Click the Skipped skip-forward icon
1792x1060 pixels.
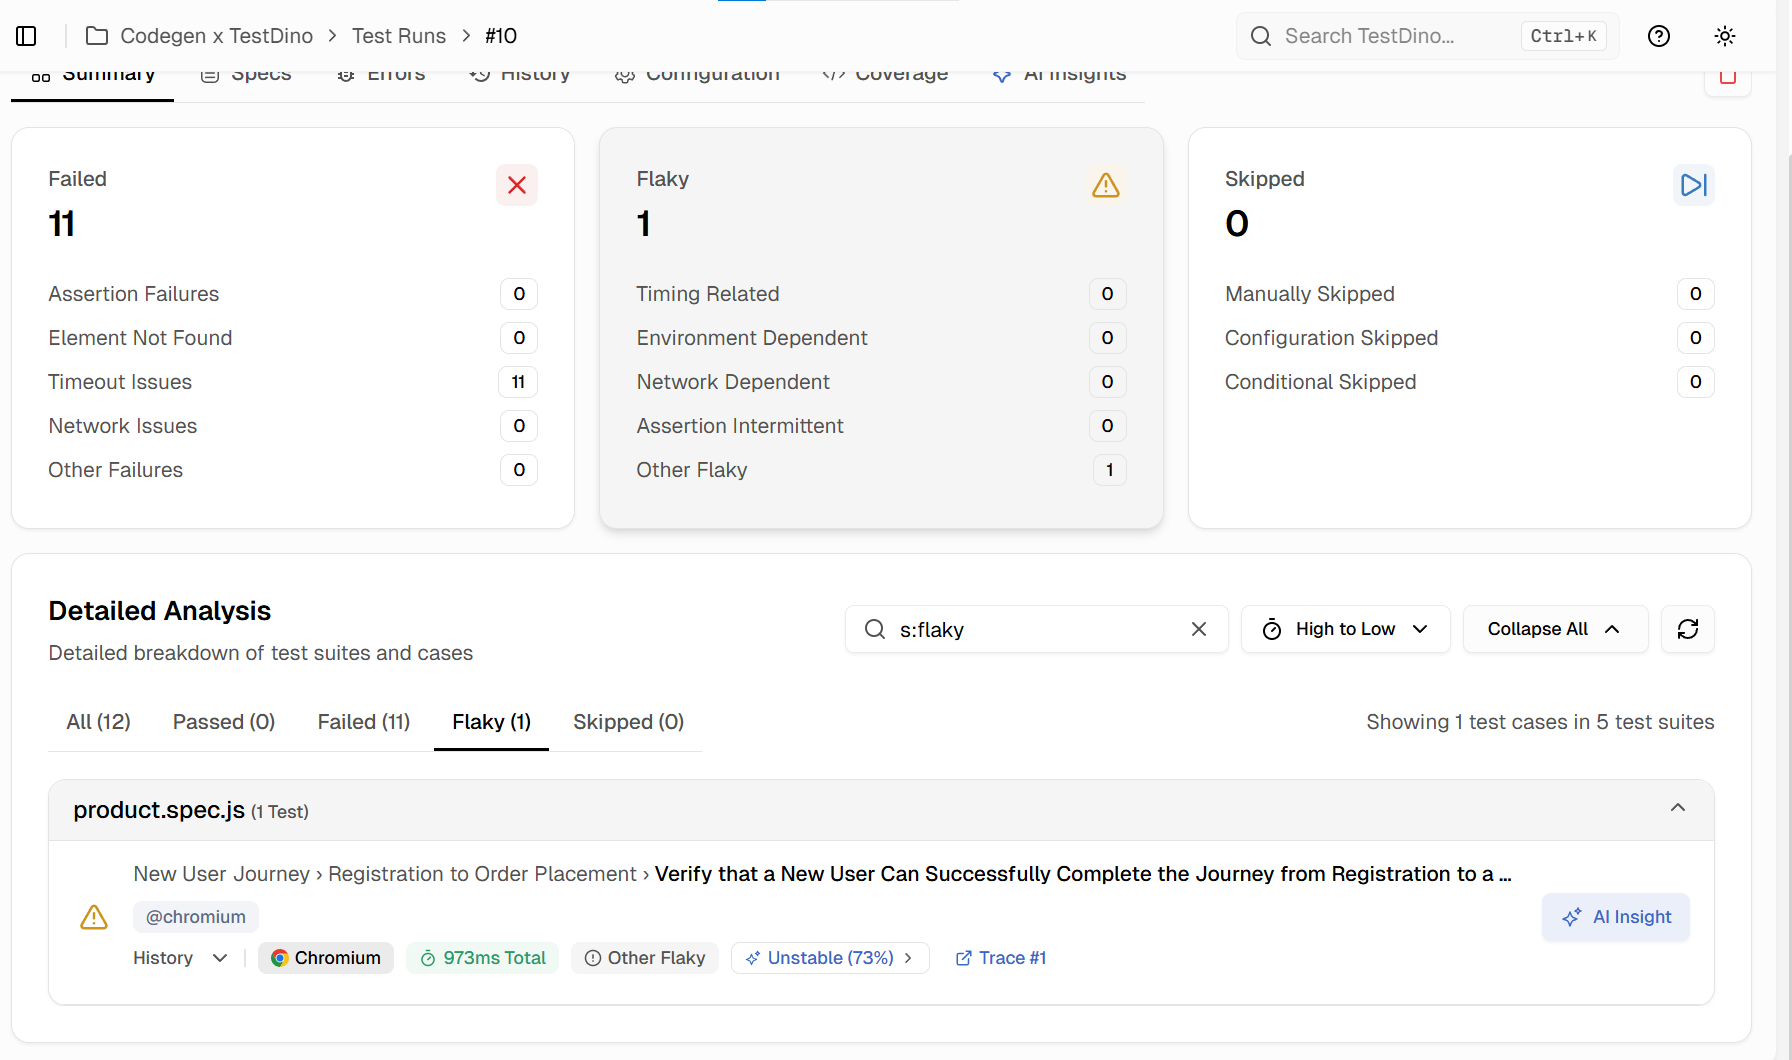point(1693,185)
